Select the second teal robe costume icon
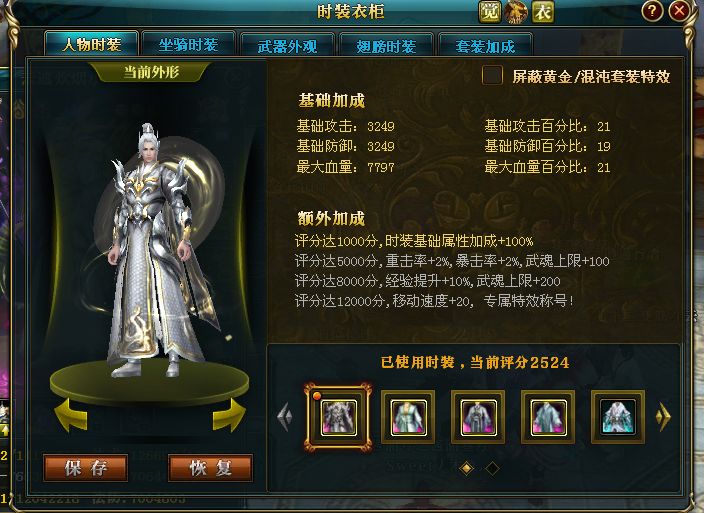Image resolution: width=704 pixels, height=513 pixels. coord(408,417)
